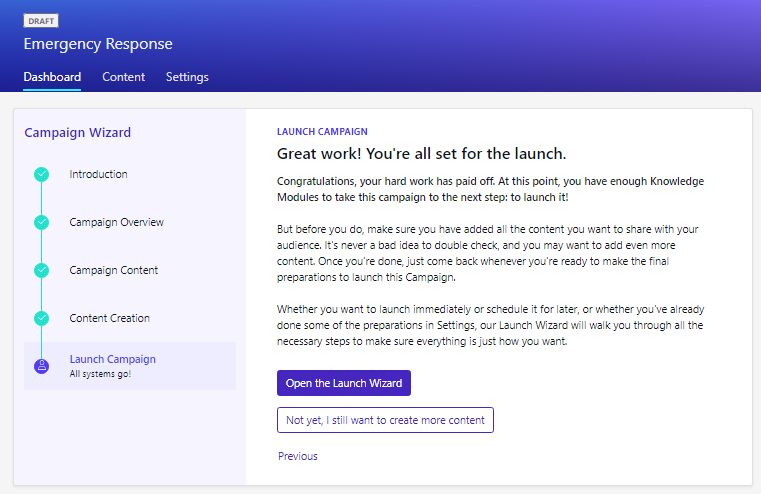Select the Launch Campaign step label
This screenshot has height=494, width=761.
coord(113,359)
